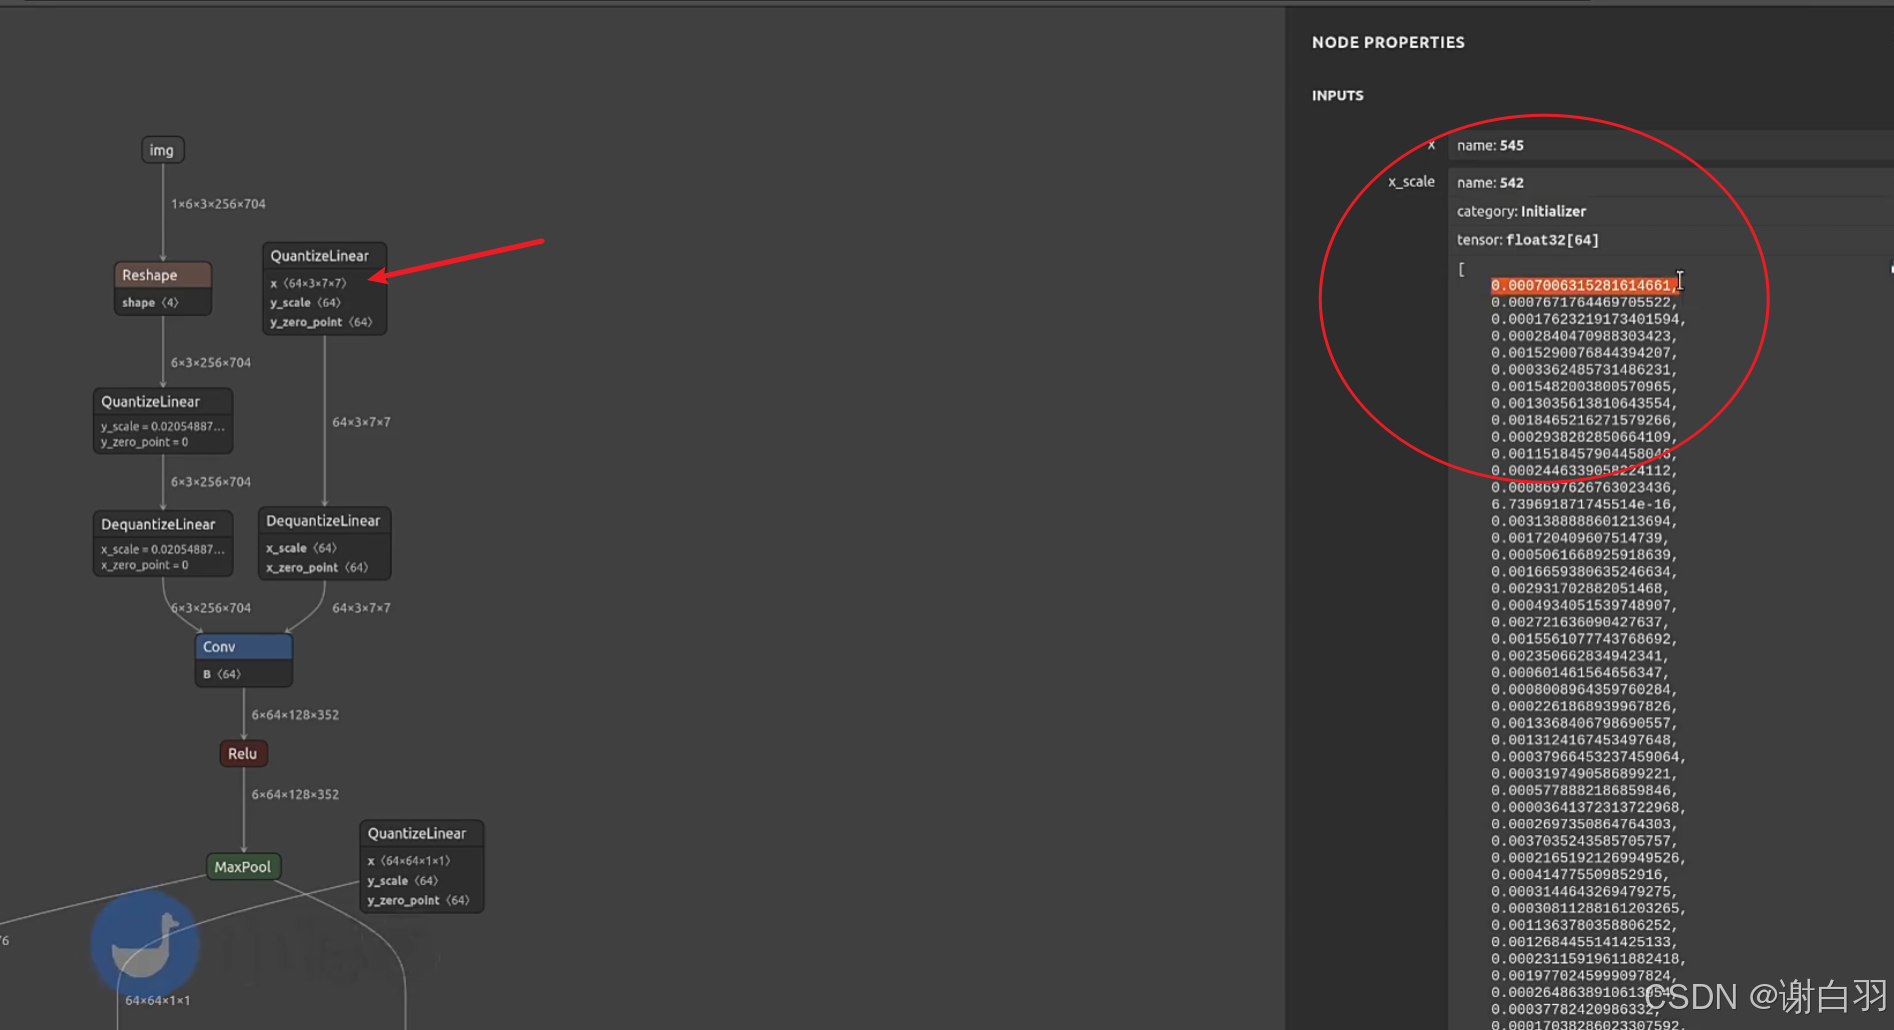The height and width of the screenshot is (1030, 1894).
Task: Click the 6×64×128×352 edge label below Conv
Action: (295, 715)
